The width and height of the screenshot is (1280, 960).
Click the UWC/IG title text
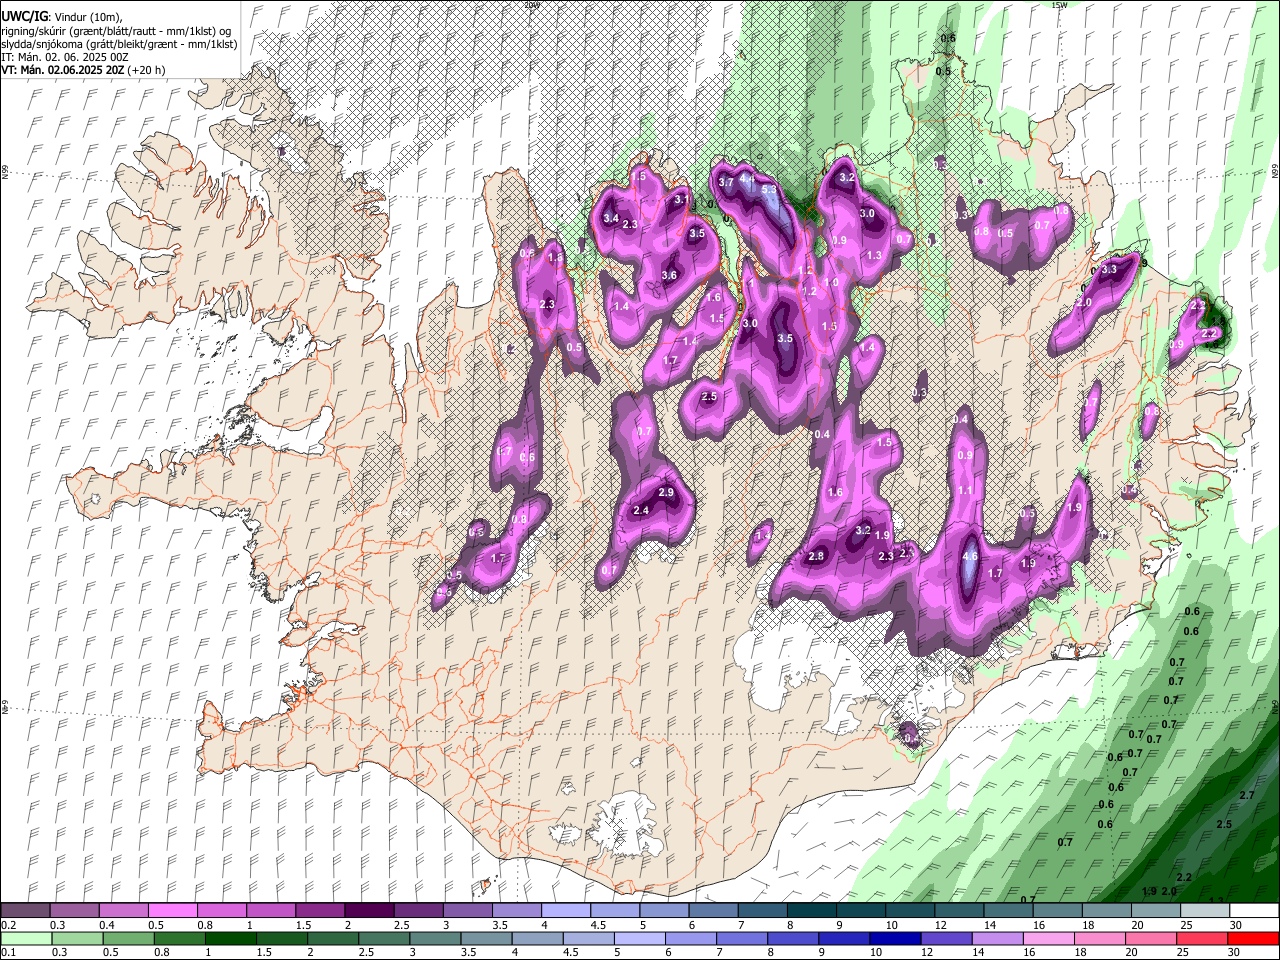click(x=24, y=17)
